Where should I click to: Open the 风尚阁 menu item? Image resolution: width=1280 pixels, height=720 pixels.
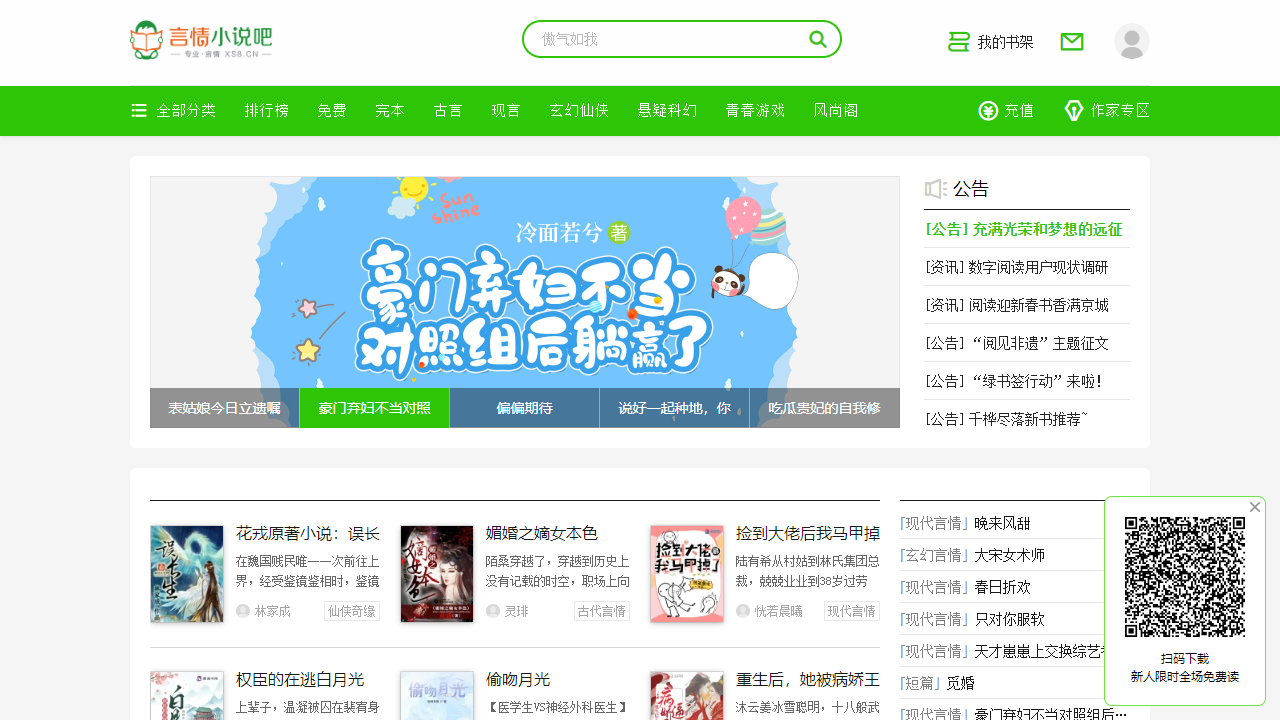(x=836, y=111)
